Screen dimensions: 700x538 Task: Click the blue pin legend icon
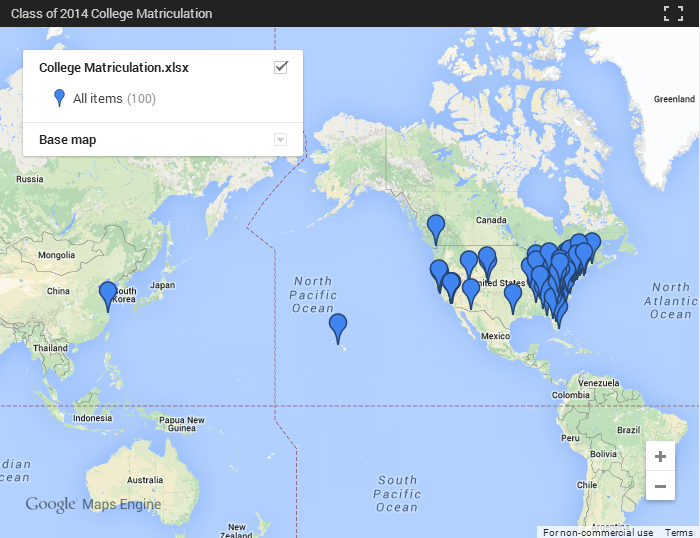point(59,98)
